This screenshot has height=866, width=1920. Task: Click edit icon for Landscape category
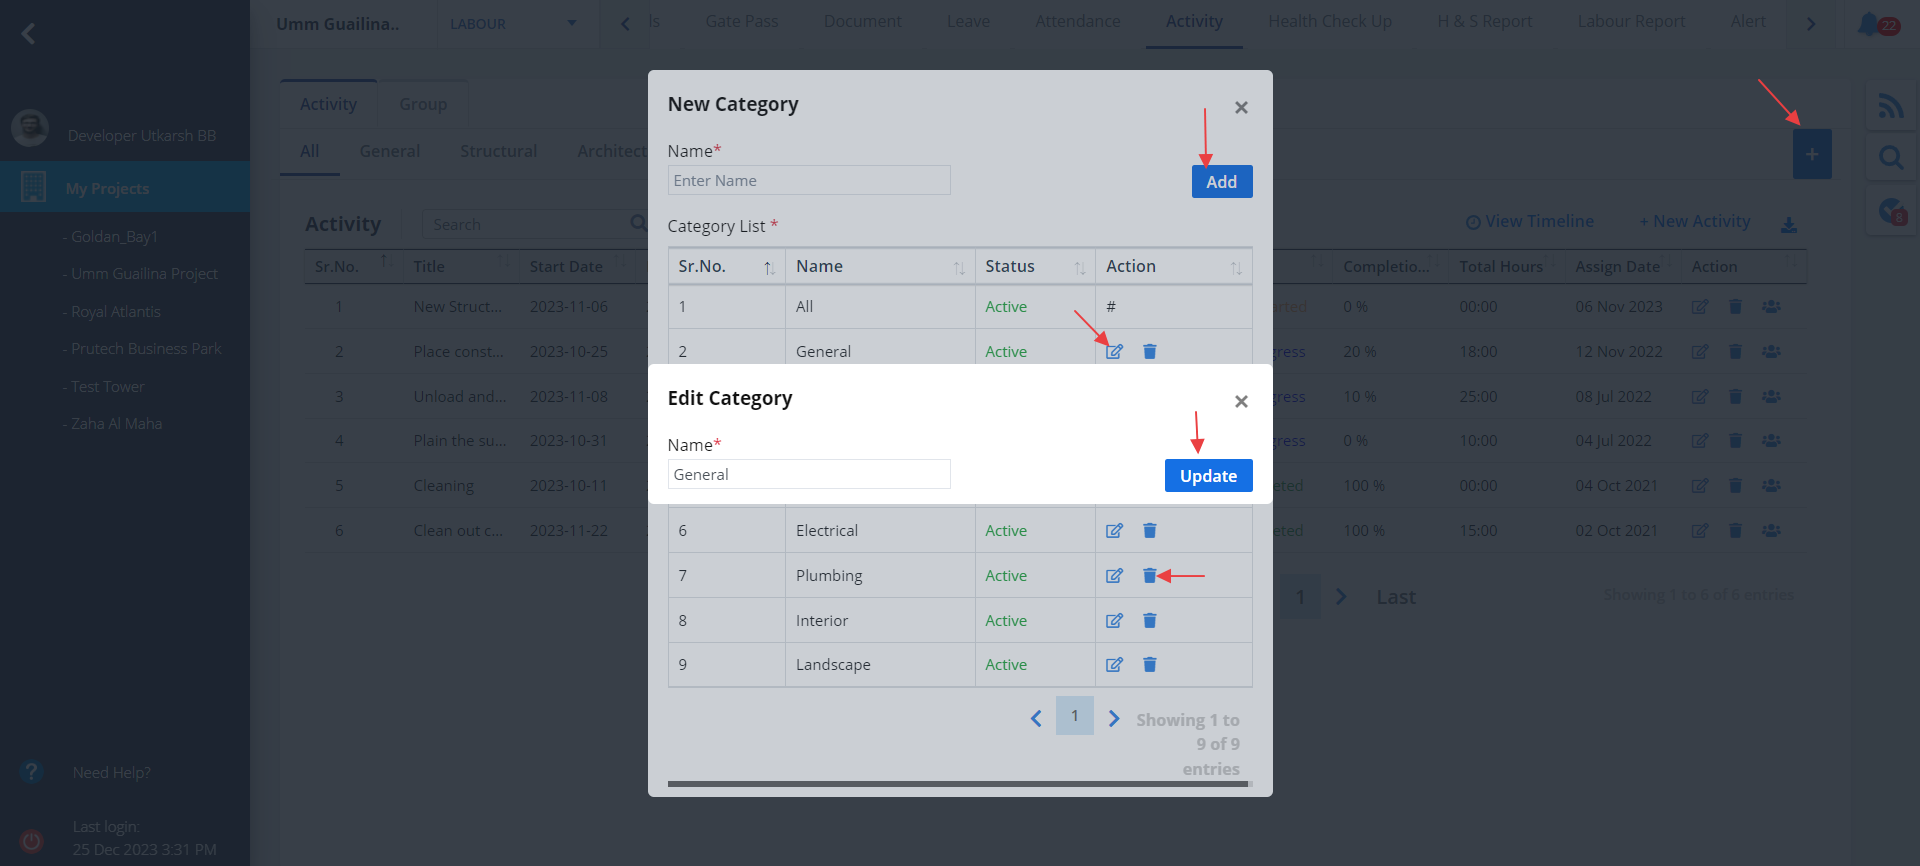(x=1114, y=665)
